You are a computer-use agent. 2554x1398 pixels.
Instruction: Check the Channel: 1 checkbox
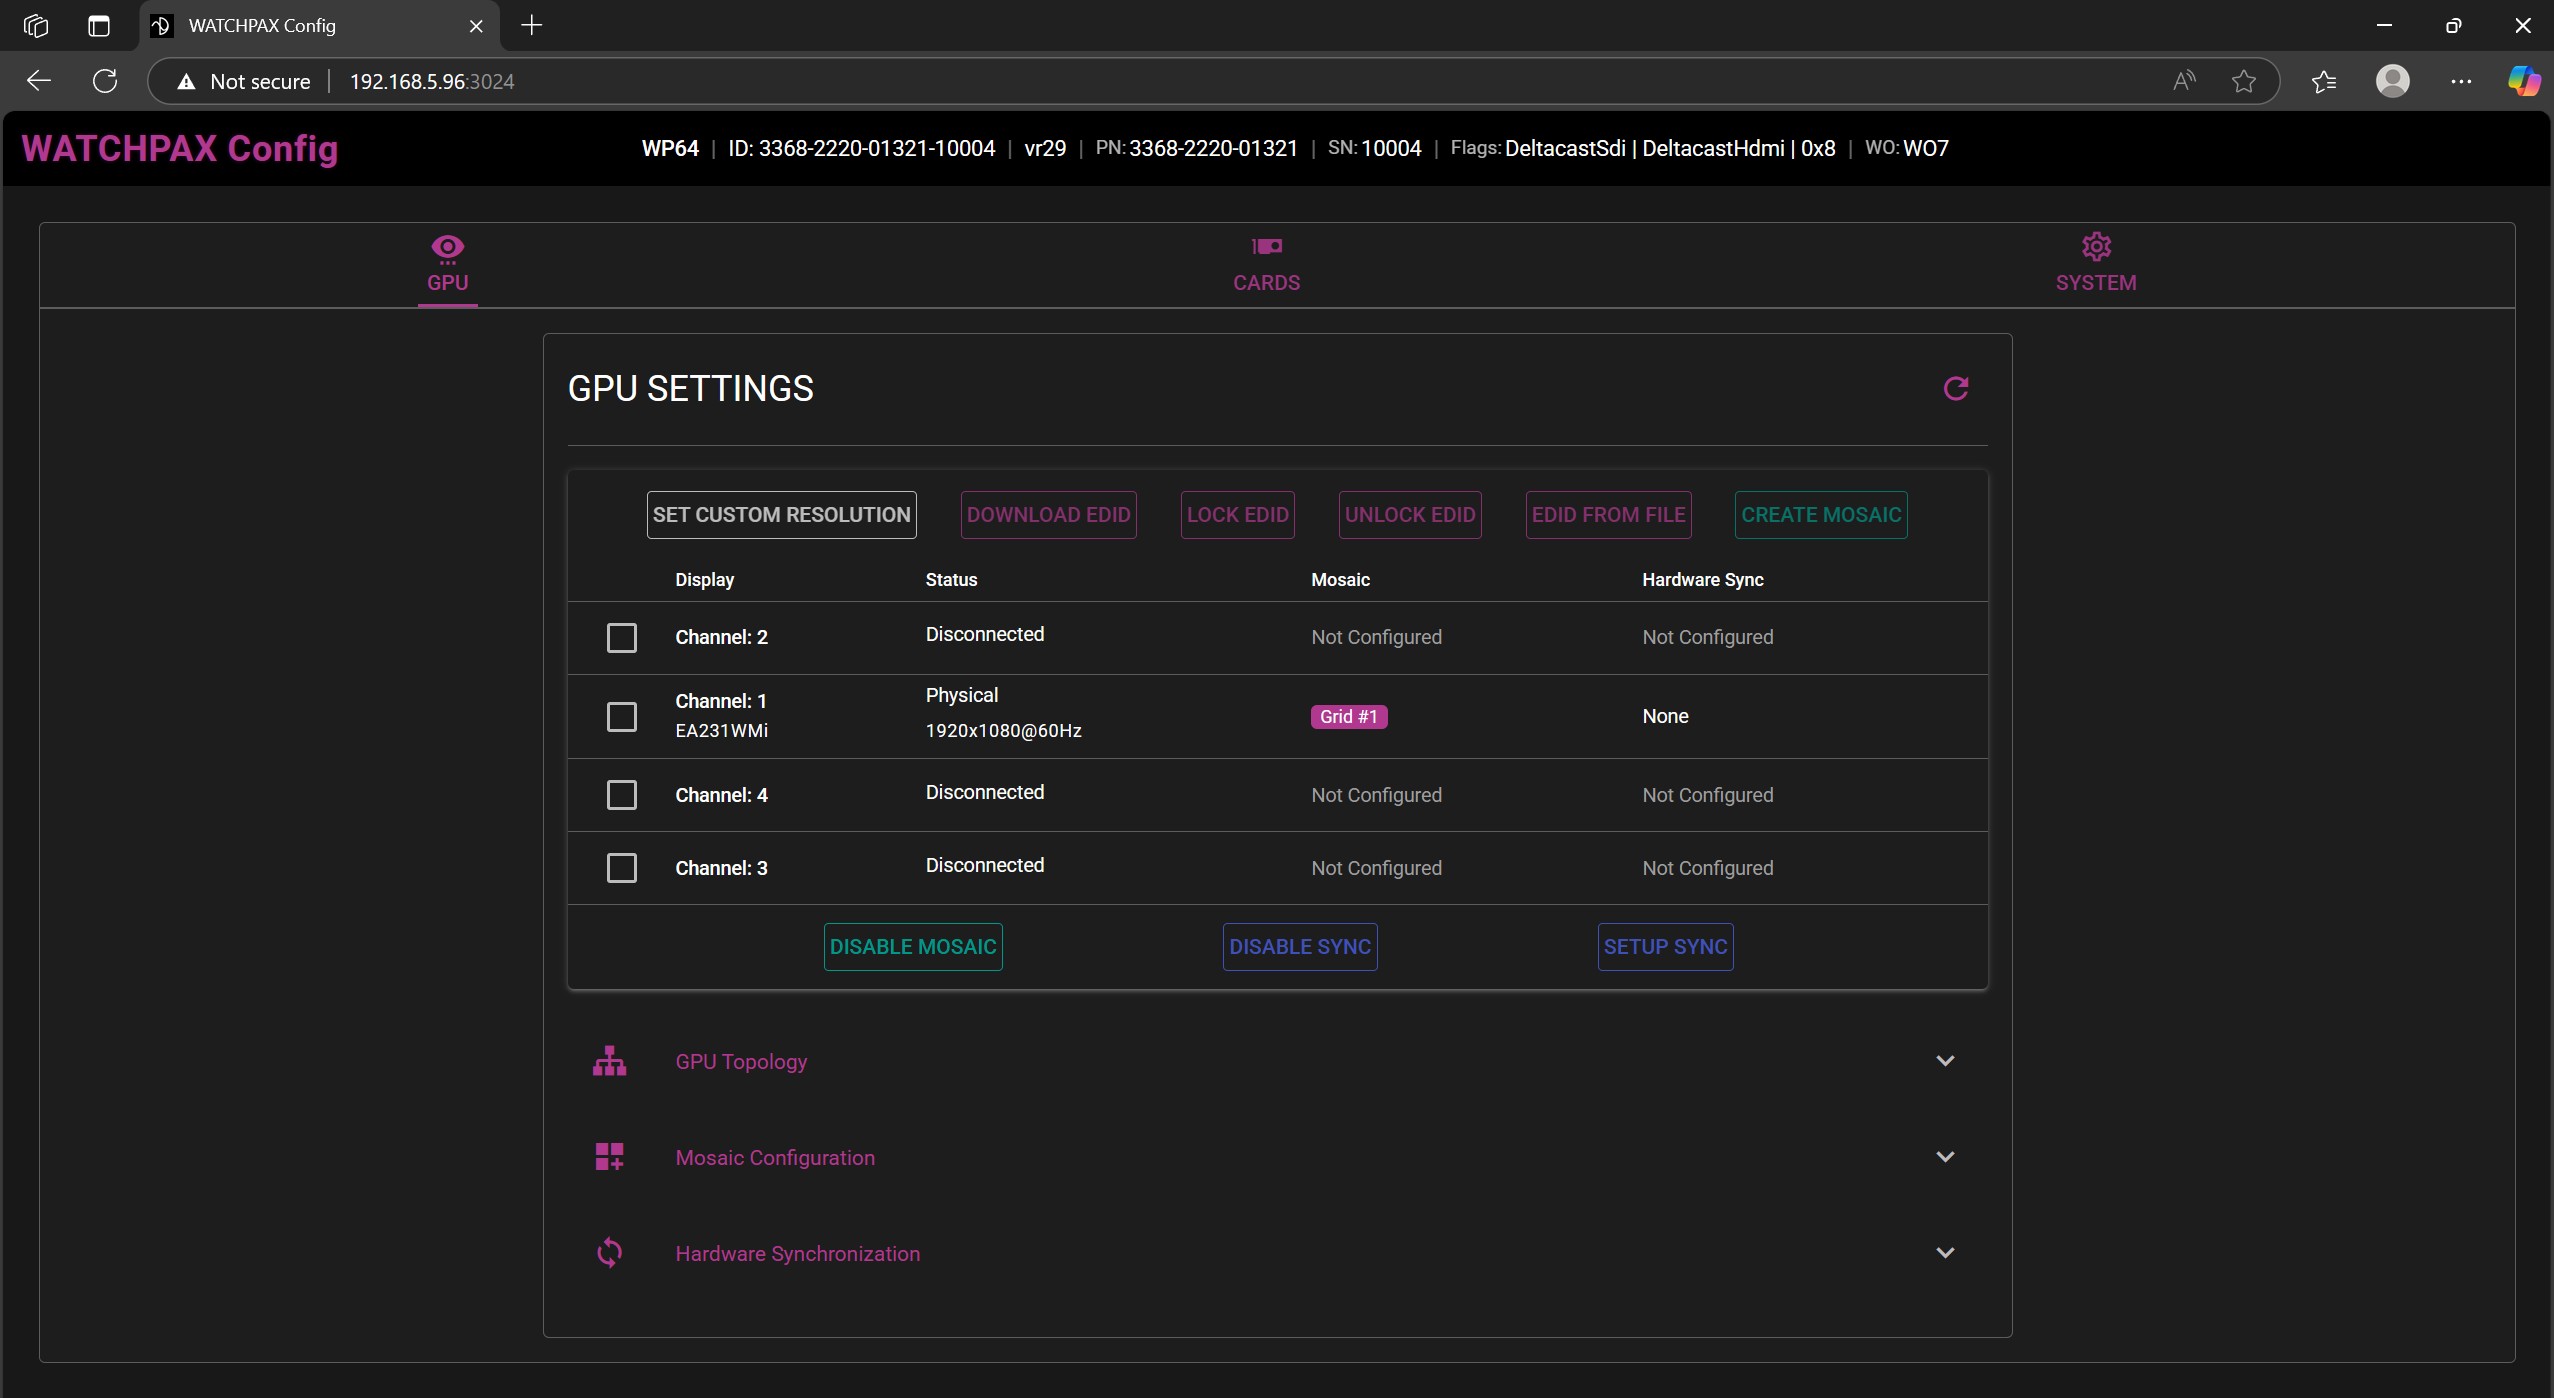620,716
